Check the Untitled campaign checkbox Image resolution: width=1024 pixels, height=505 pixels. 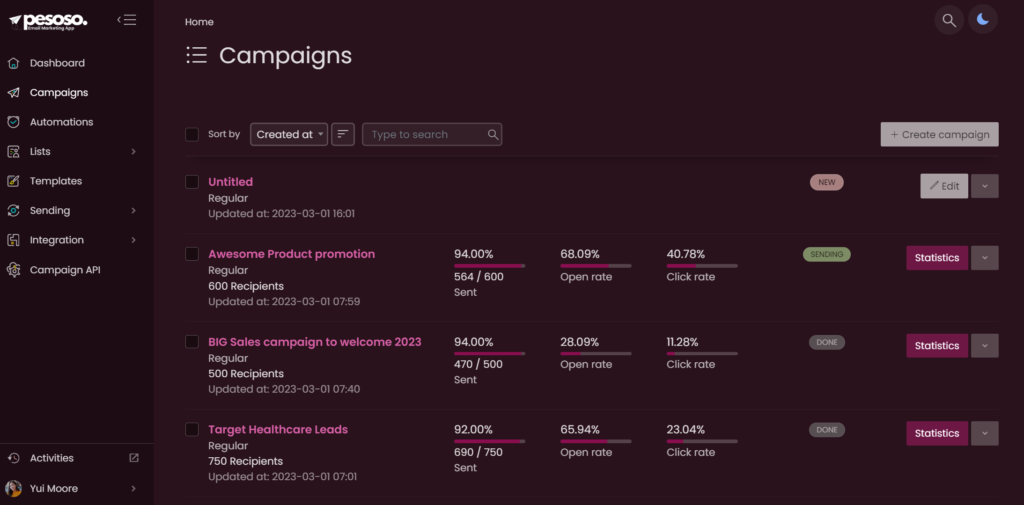[x=192, y=182]
